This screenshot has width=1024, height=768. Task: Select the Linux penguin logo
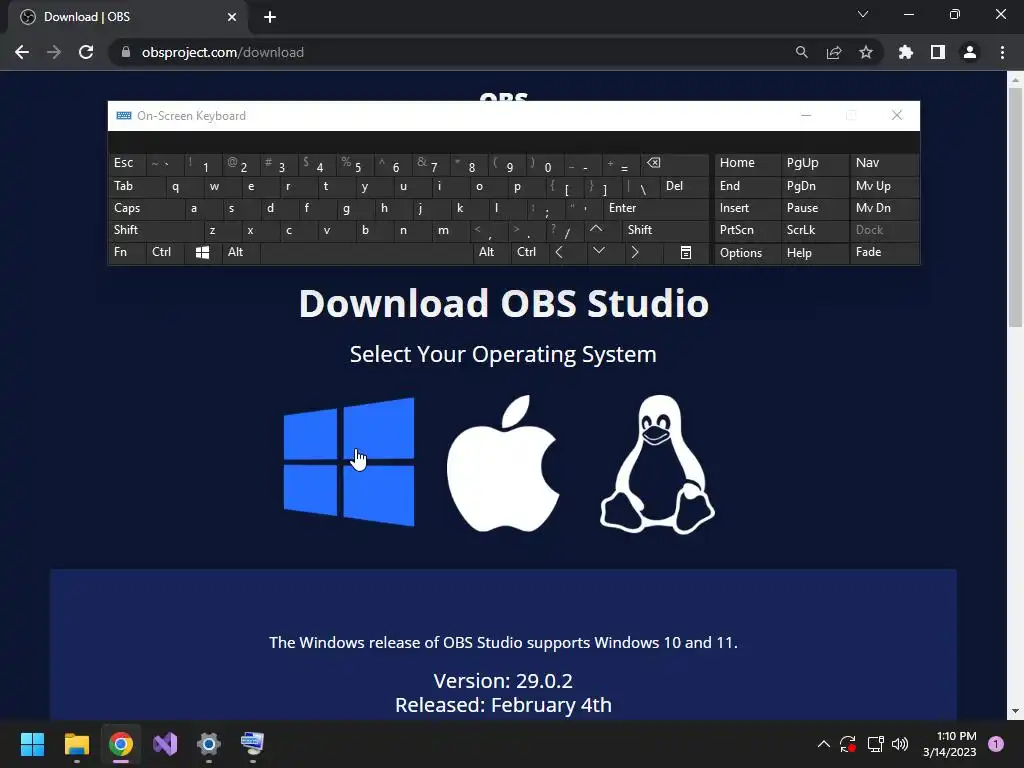657,464
